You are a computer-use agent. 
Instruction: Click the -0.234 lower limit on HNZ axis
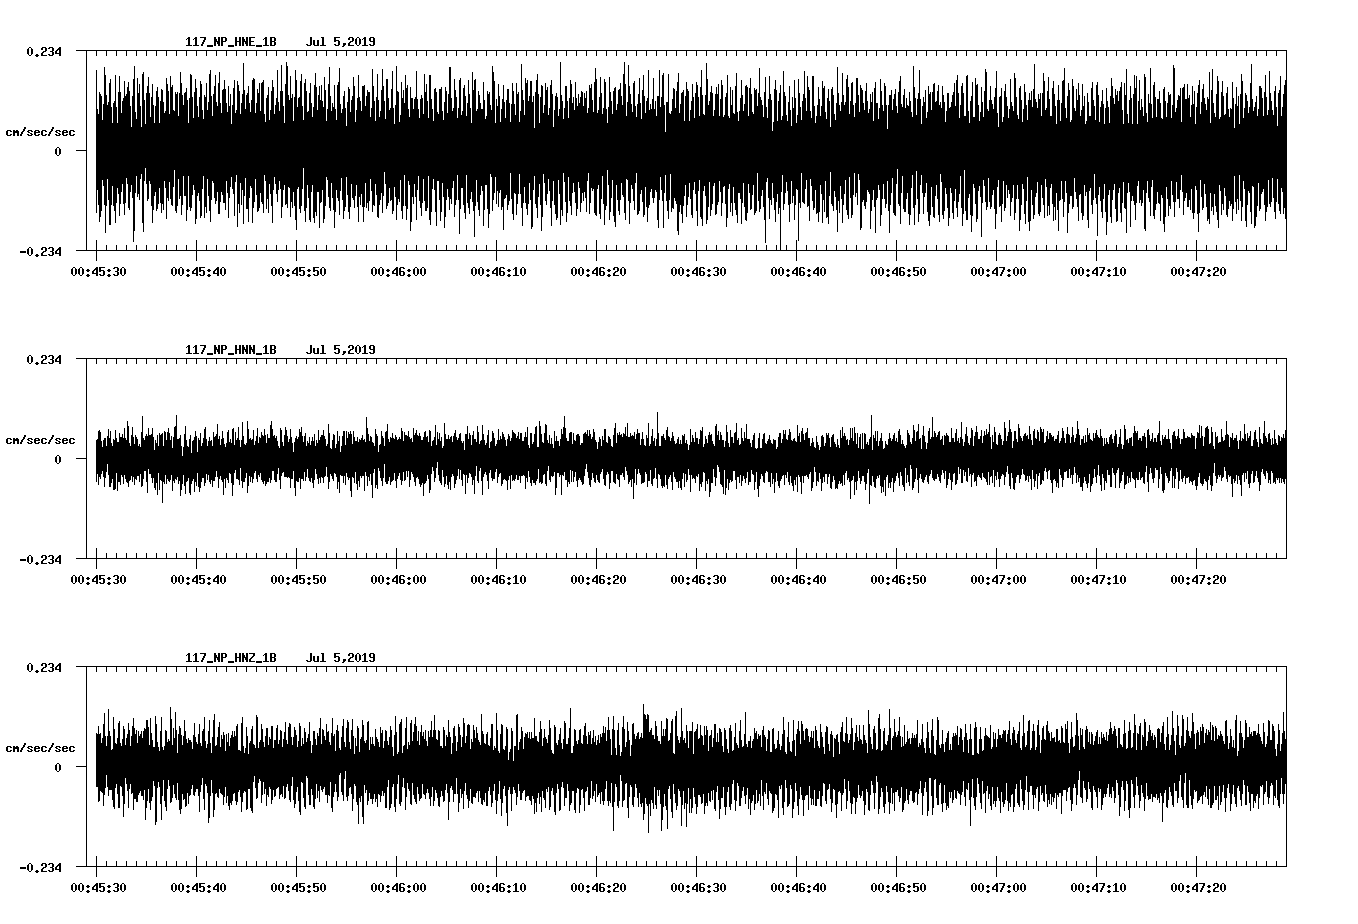[x=40, y=867]
